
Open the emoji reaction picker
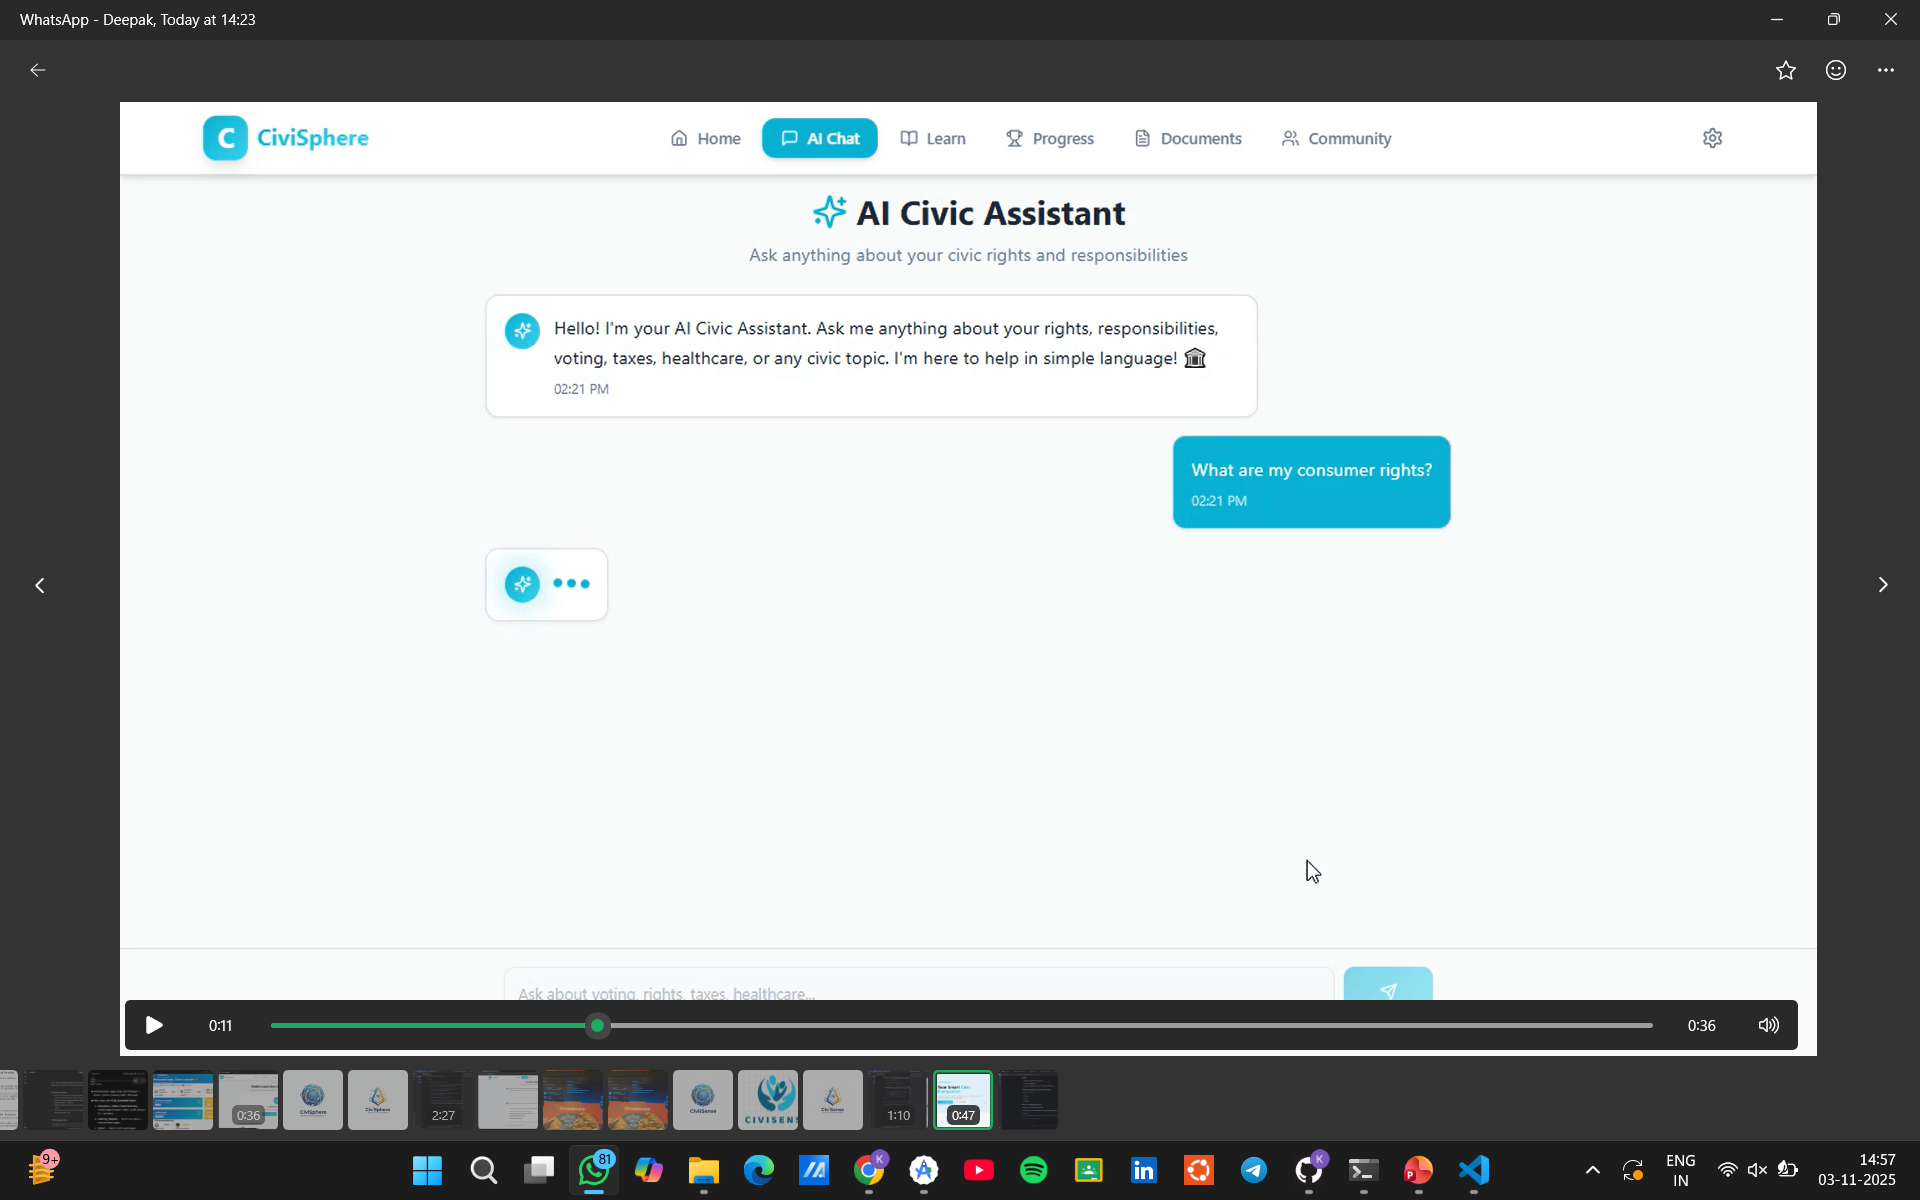pyautogui.click(x=1835, y=70)
